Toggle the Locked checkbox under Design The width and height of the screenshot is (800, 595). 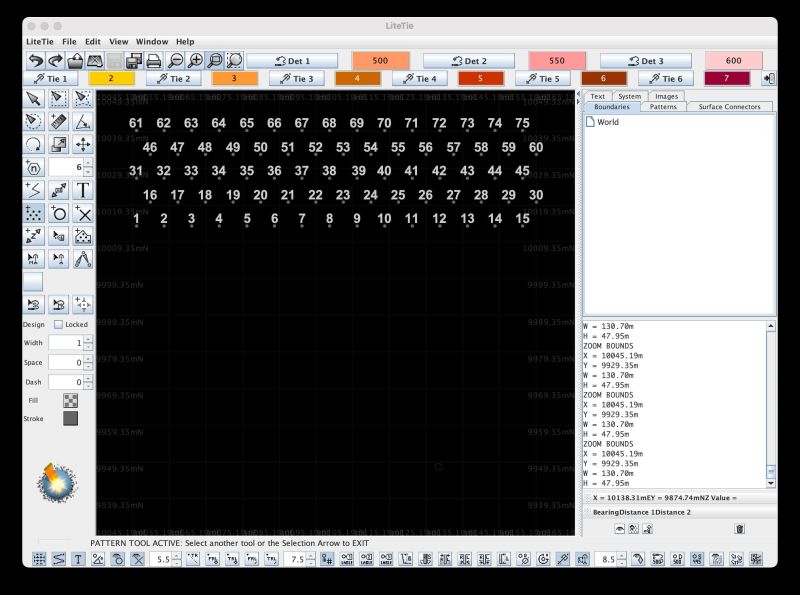[56, 324]
